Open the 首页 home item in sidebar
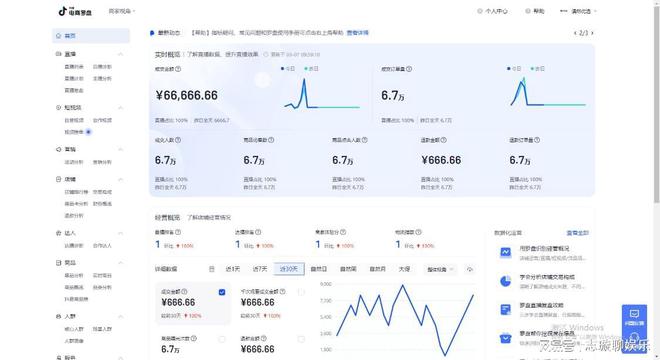This screenshot has width=660, height=360. click(90, 36)
